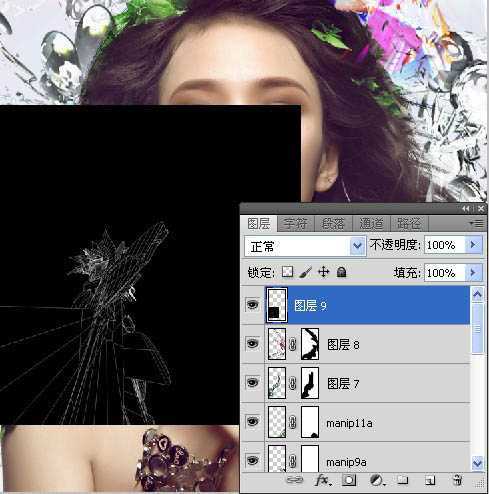
Task: Collapse the panel with the double-arrow icon
Action: (x=466, y=209)
